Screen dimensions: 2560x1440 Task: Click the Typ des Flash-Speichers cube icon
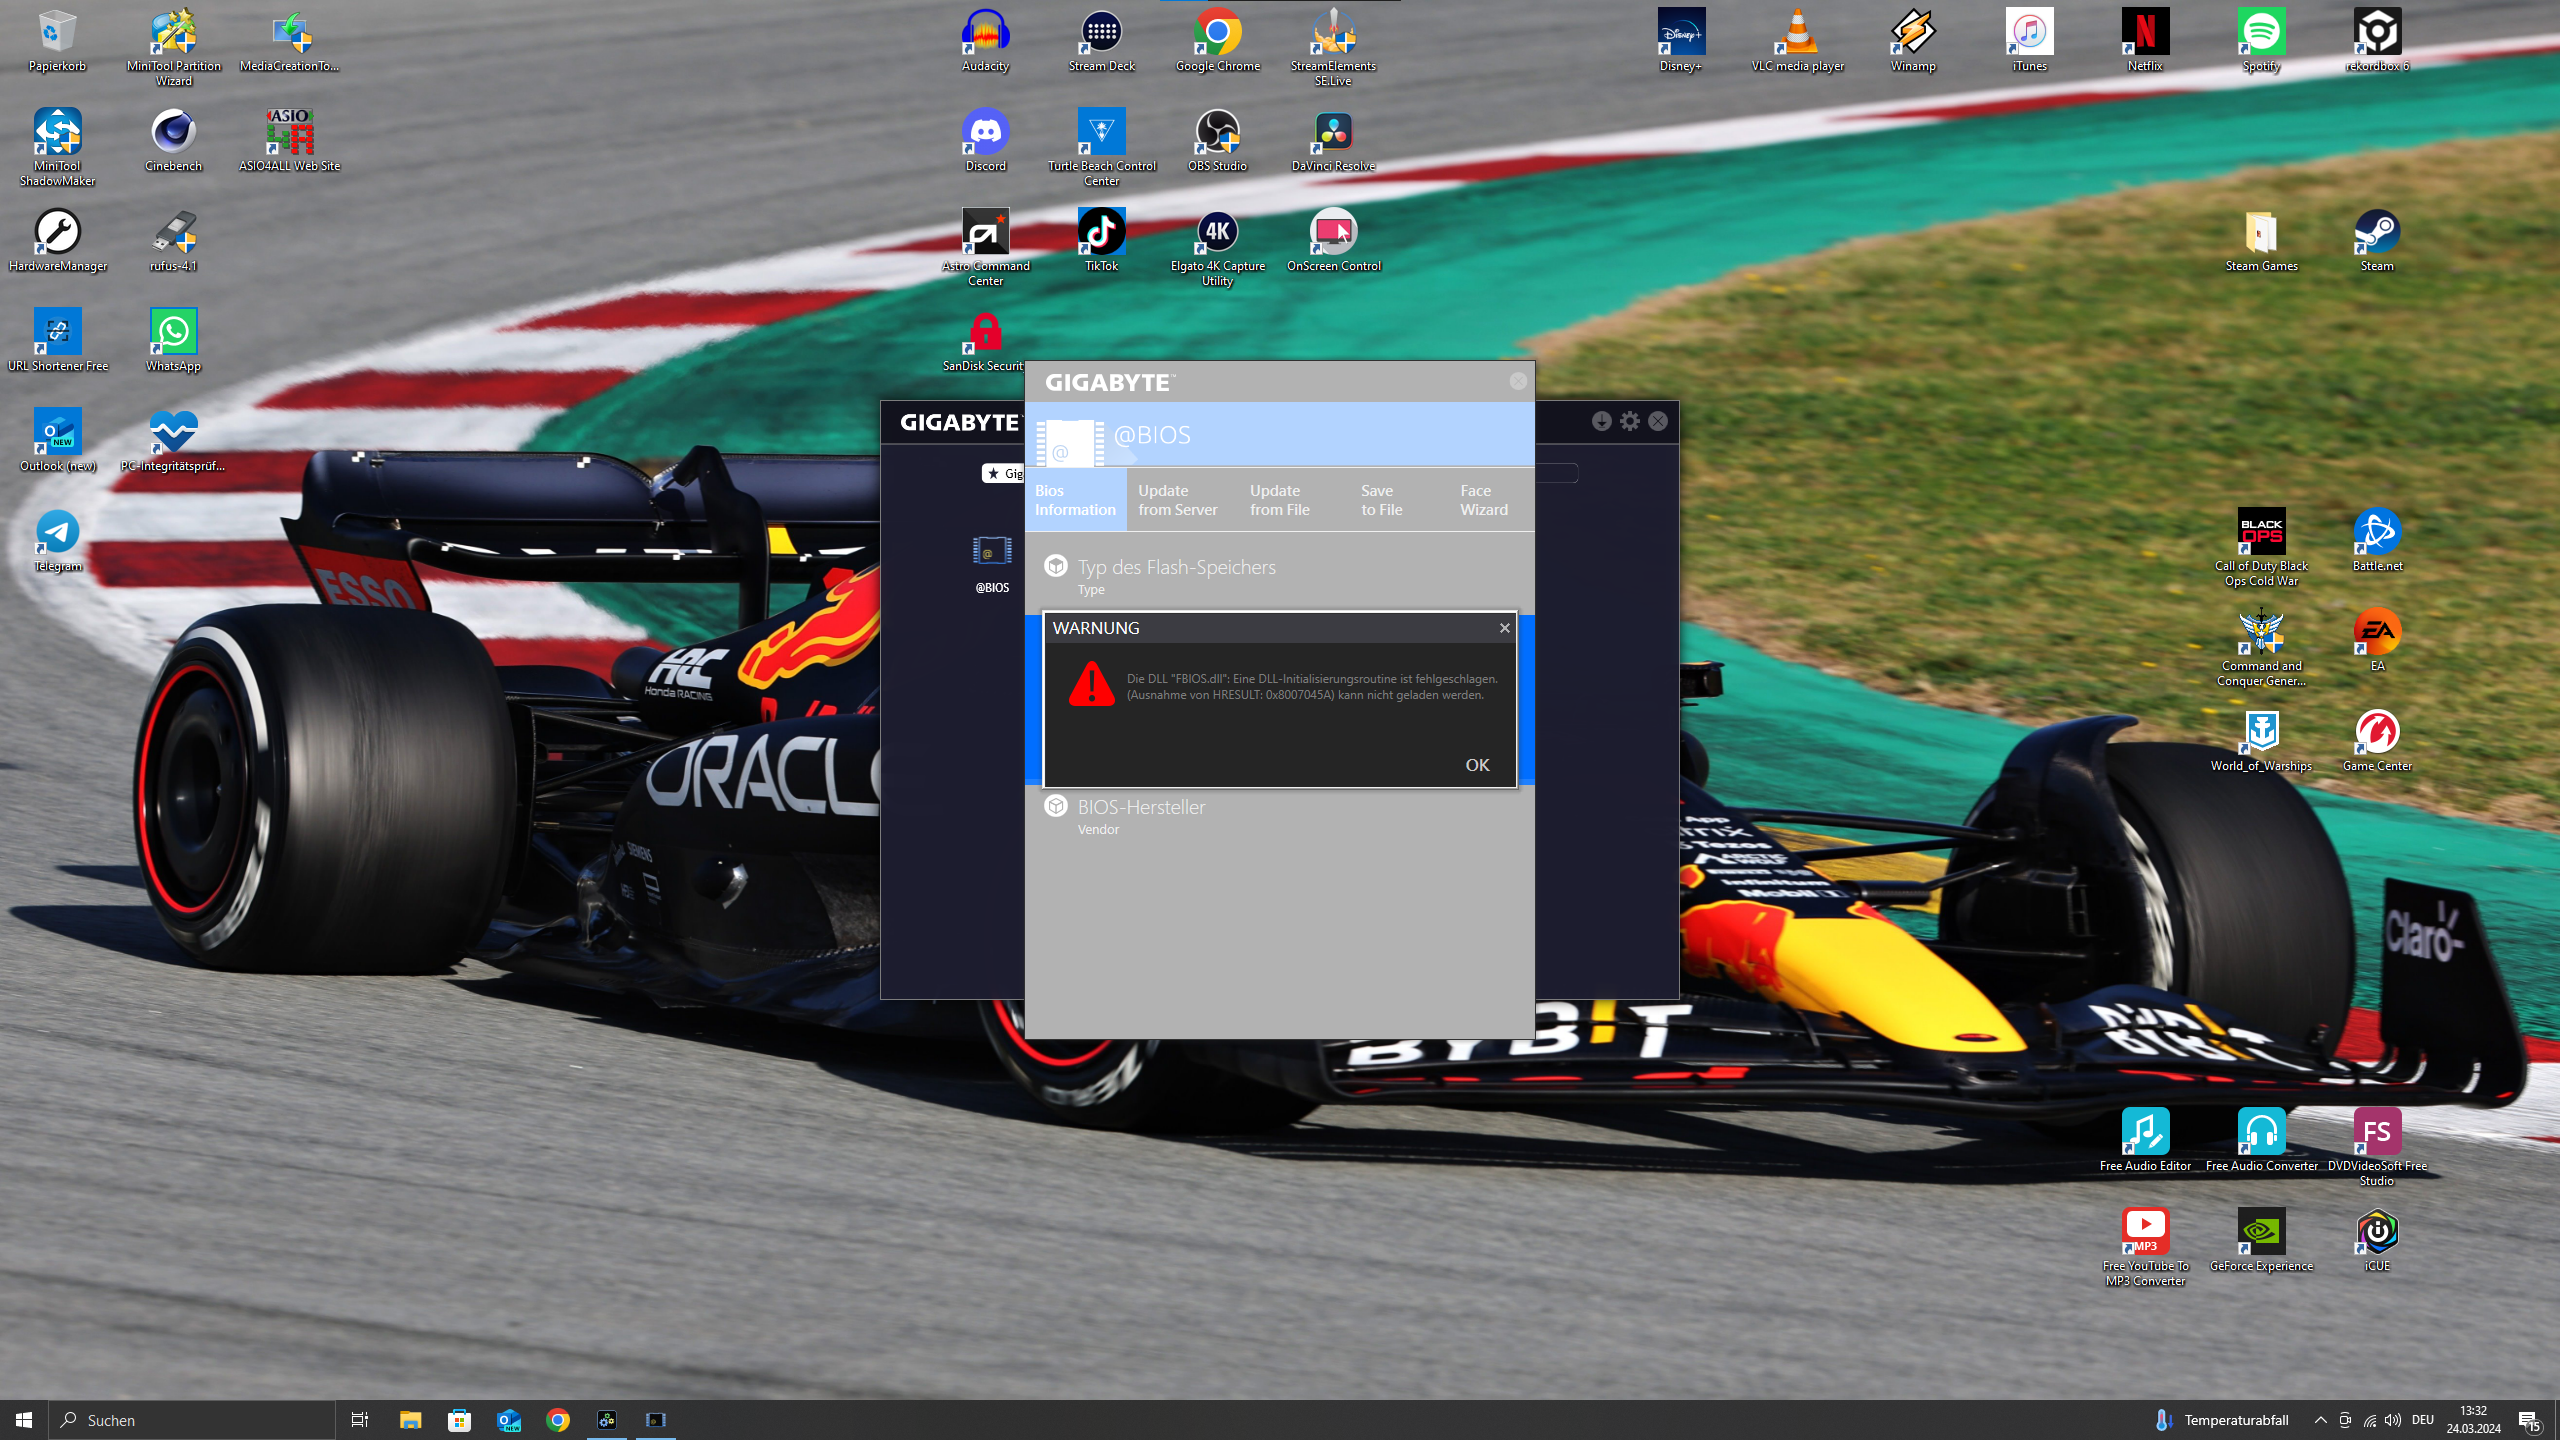tap(1056, 566)
